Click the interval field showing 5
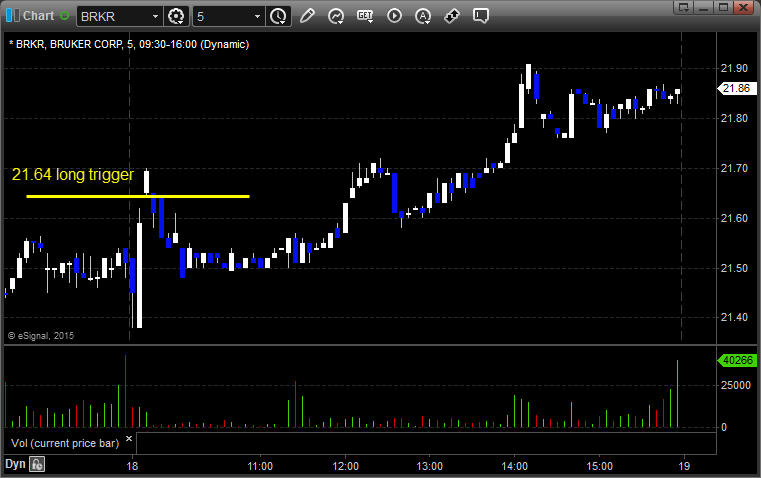This screenshot has height=478, width=761. click(x=222, y=16)
